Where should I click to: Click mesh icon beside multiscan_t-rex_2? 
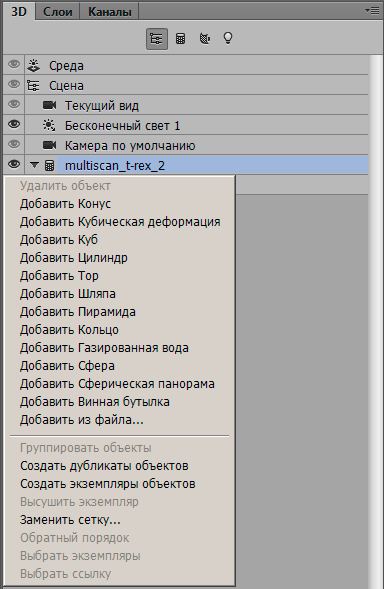(x=49, y=165)
